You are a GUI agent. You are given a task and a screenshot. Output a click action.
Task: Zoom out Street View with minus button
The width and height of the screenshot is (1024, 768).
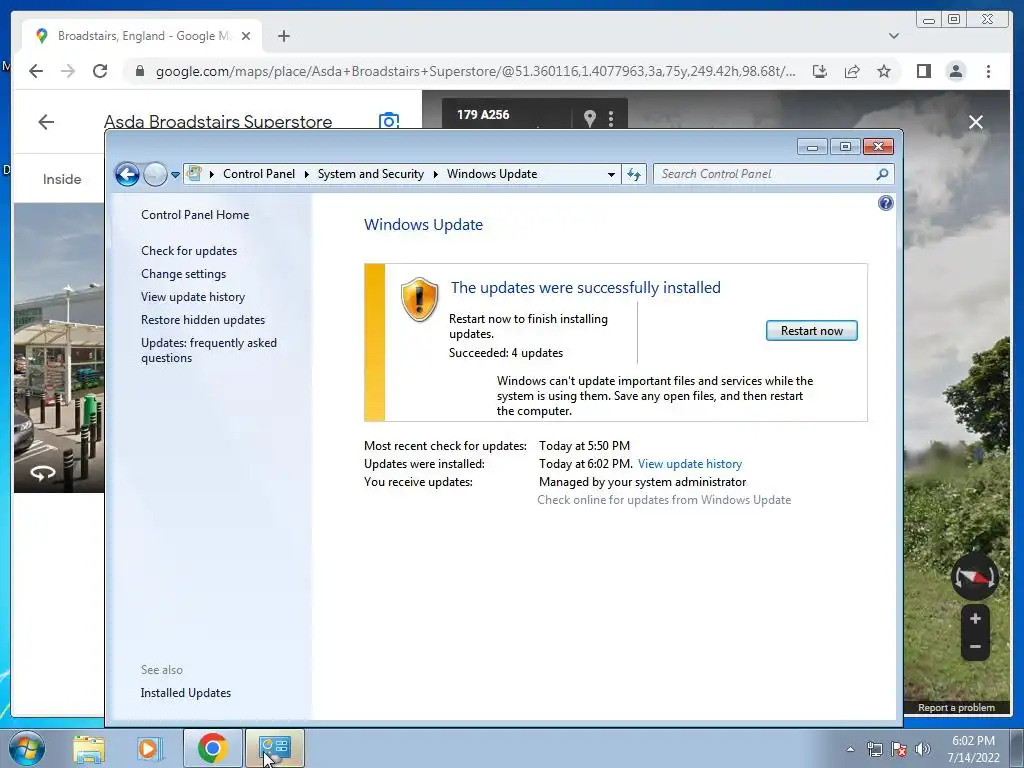(975, 647)
